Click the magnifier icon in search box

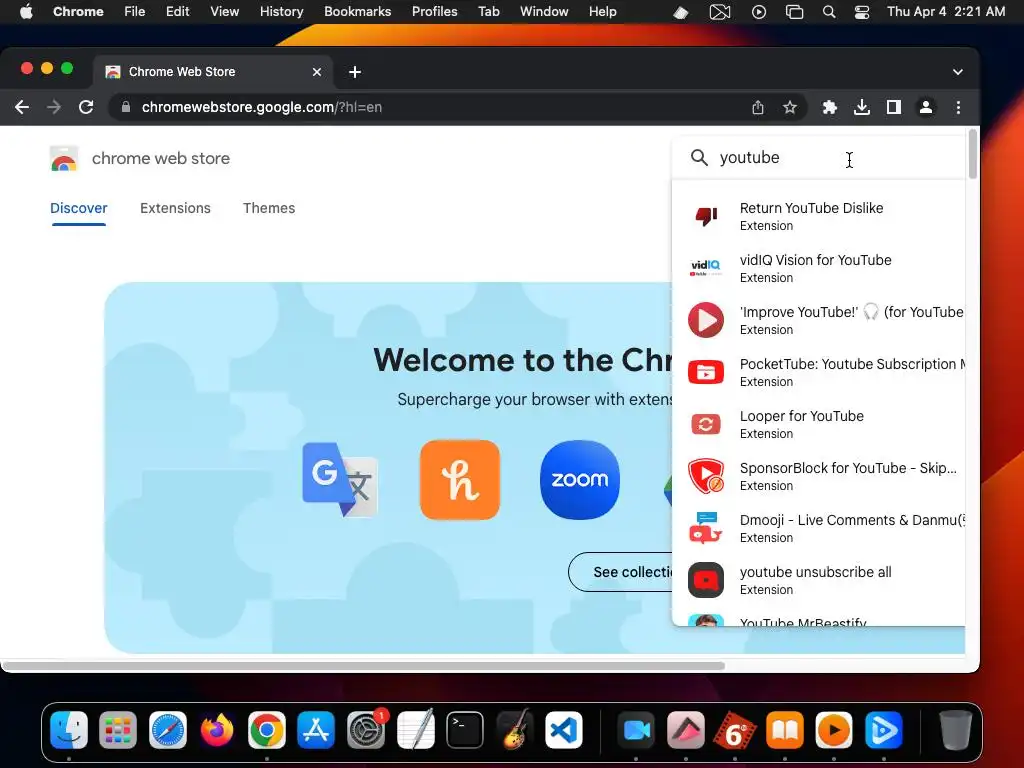[x=699, y=157]
